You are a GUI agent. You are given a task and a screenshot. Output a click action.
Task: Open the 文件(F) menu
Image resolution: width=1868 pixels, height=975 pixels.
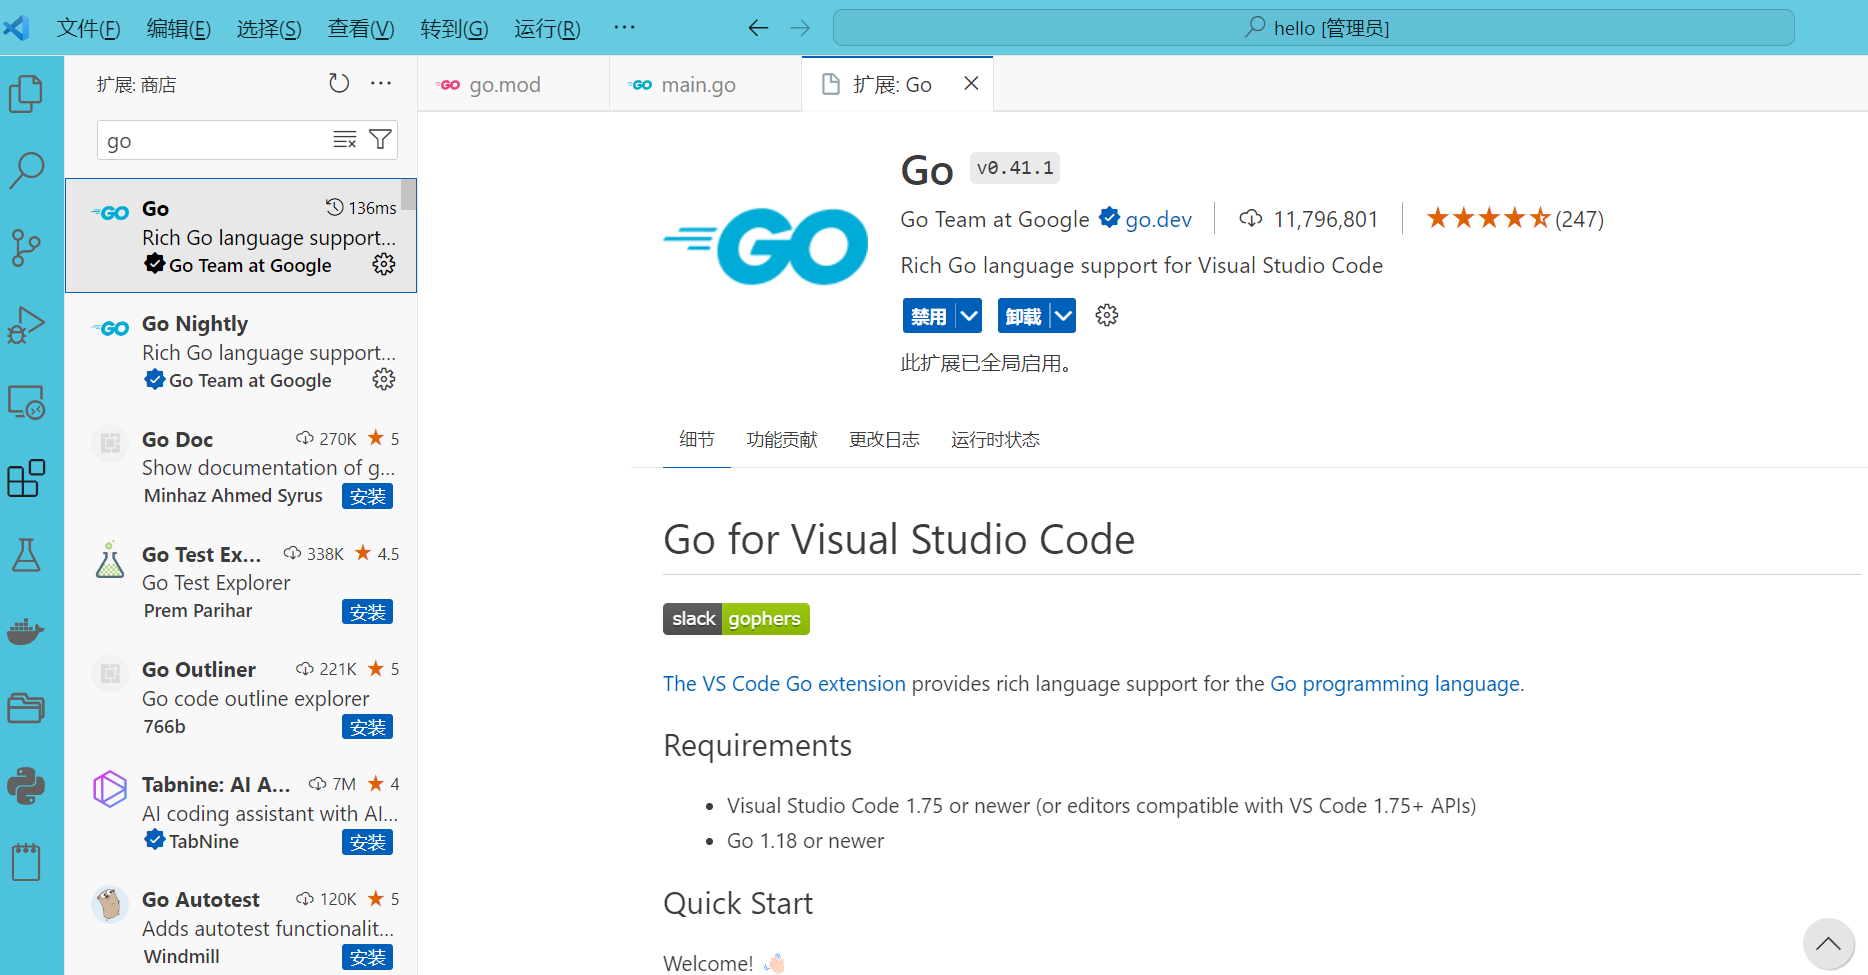pyautogui.click(x=89, y=28)
